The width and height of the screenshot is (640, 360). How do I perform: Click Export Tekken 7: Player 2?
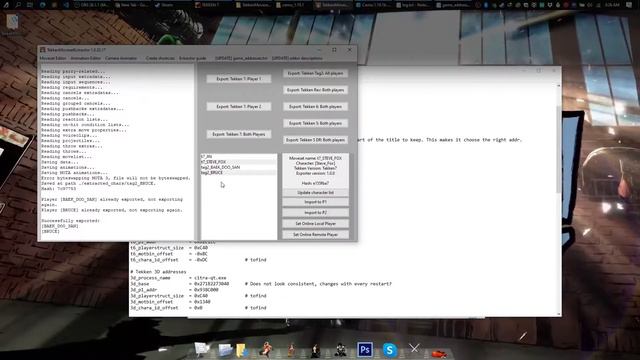click(x=239, y=107)
